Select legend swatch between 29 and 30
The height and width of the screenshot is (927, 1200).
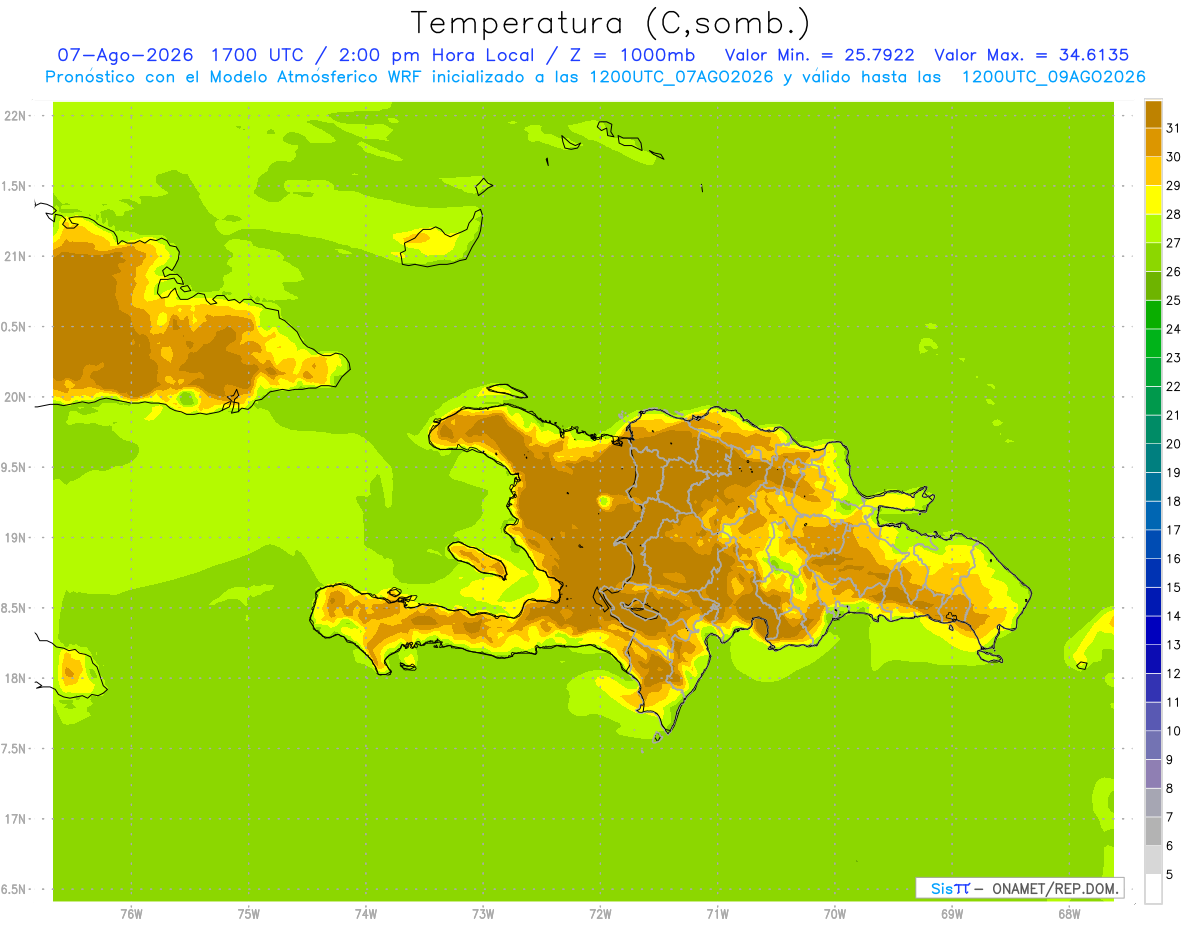(x=1153, y=171)
